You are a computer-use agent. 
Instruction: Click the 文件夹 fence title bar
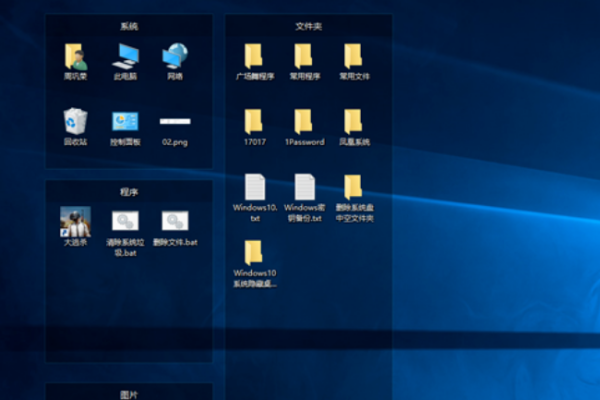[x=308, y=26]
